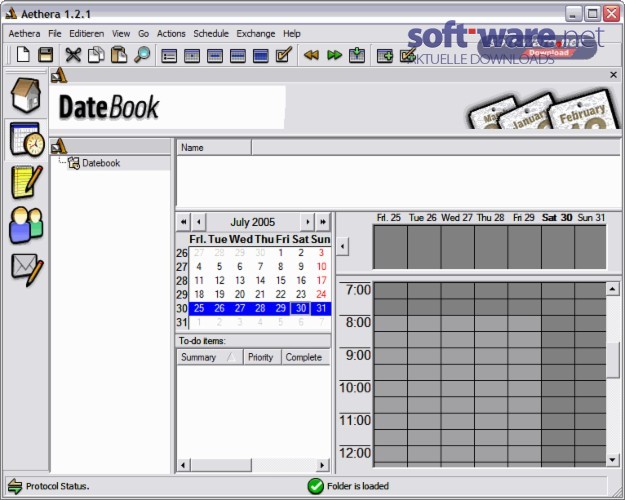
Task: Open the Help menu
Action: (292, 34)
